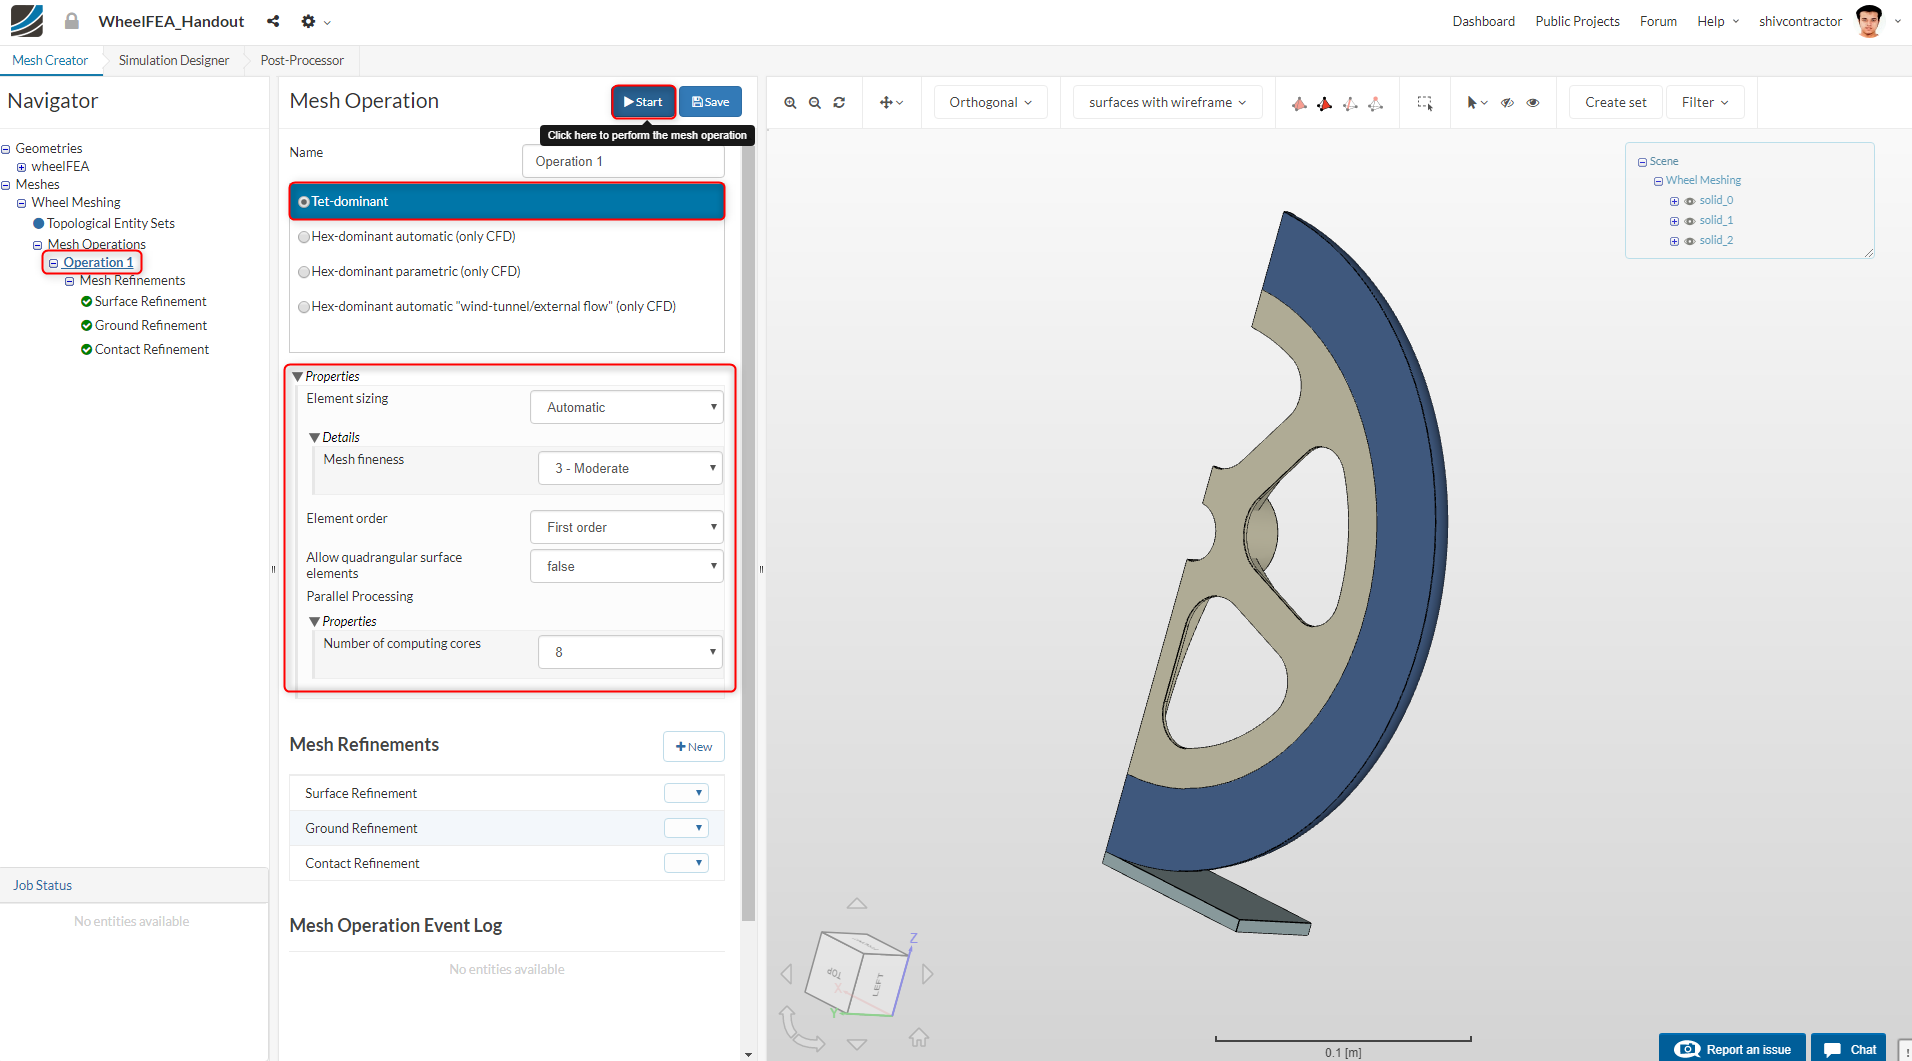This screenshot has height=1061, width=1912.
Task: Switch to the Simulation Designer tab
Action: click(x=174, y=60)
